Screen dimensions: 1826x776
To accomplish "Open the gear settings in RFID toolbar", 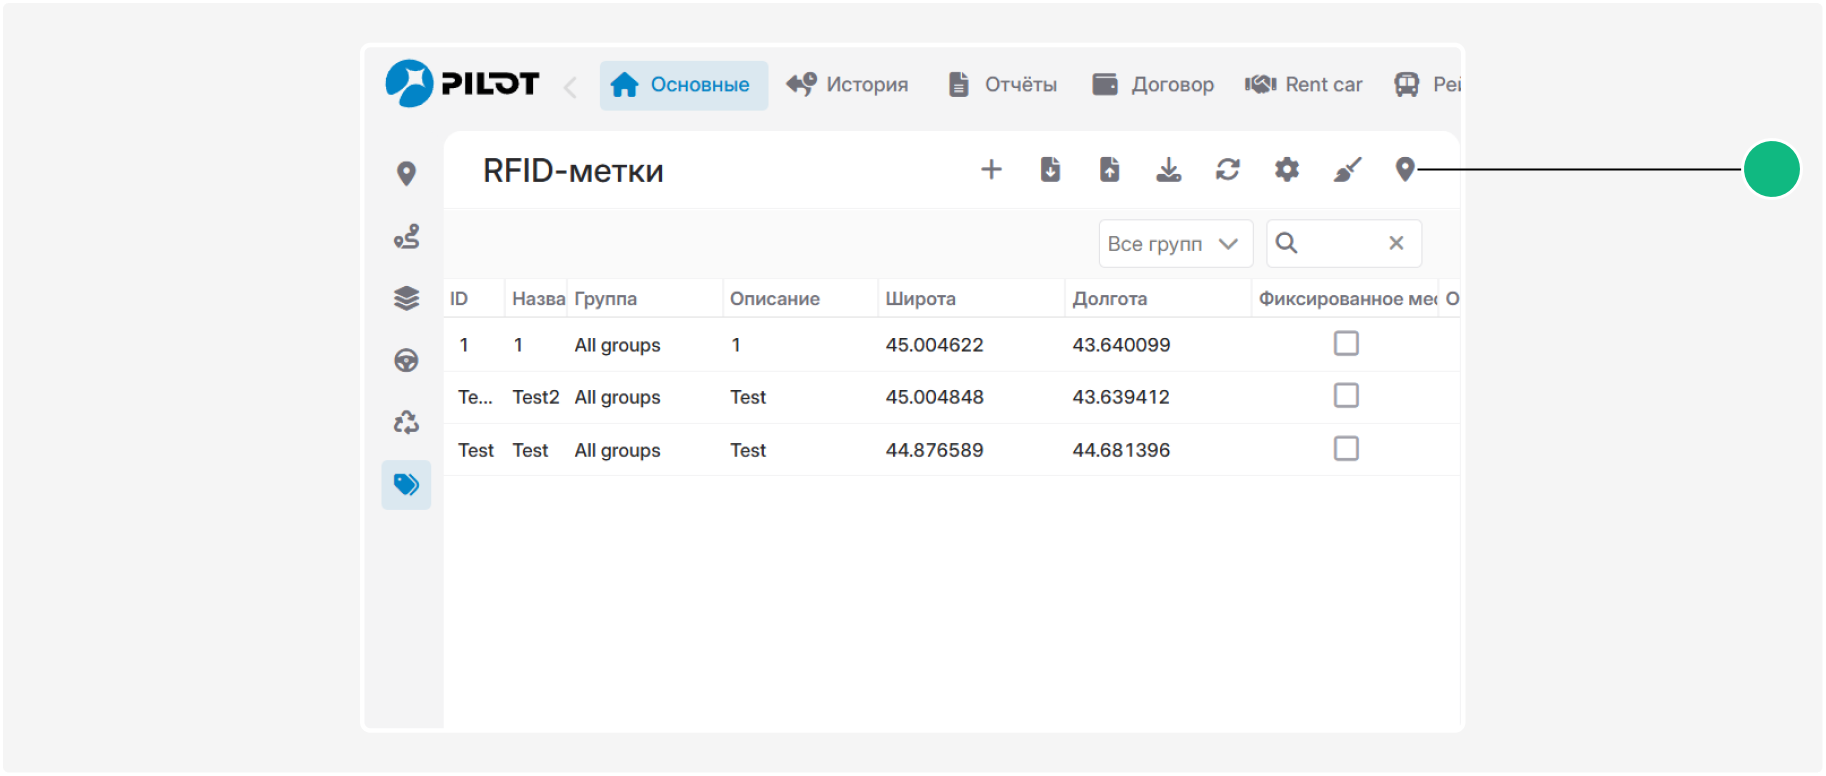I will (1287, 170).
